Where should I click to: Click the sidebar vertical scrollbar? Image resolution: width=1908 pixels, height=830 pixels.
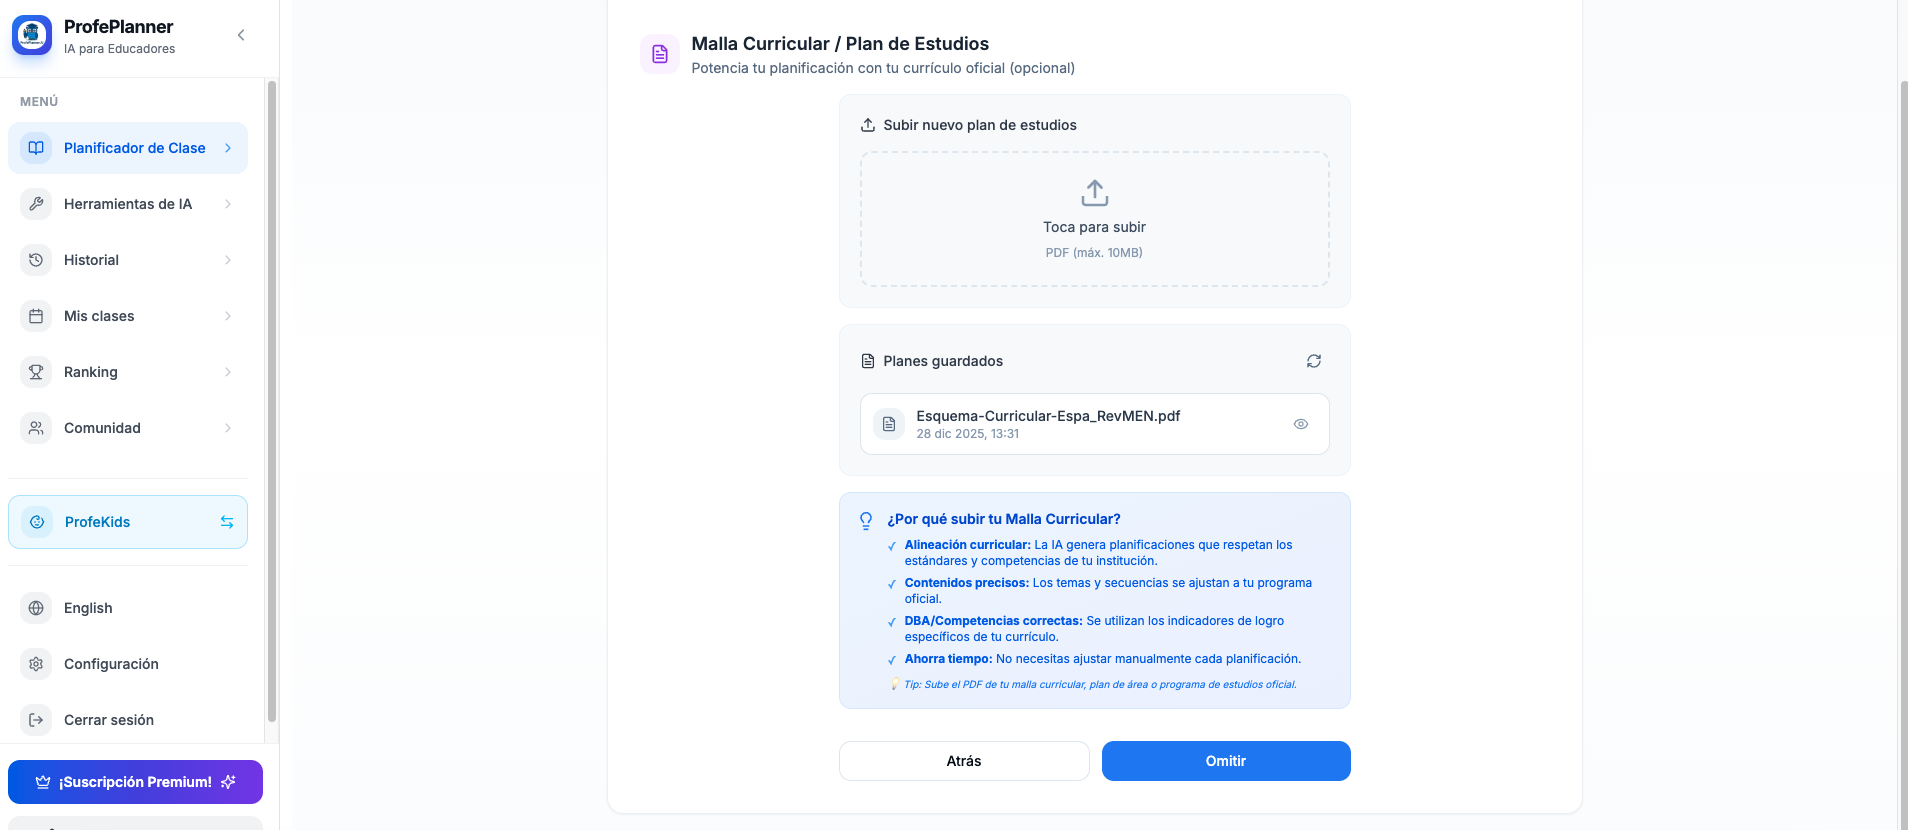tap(271, 400)
